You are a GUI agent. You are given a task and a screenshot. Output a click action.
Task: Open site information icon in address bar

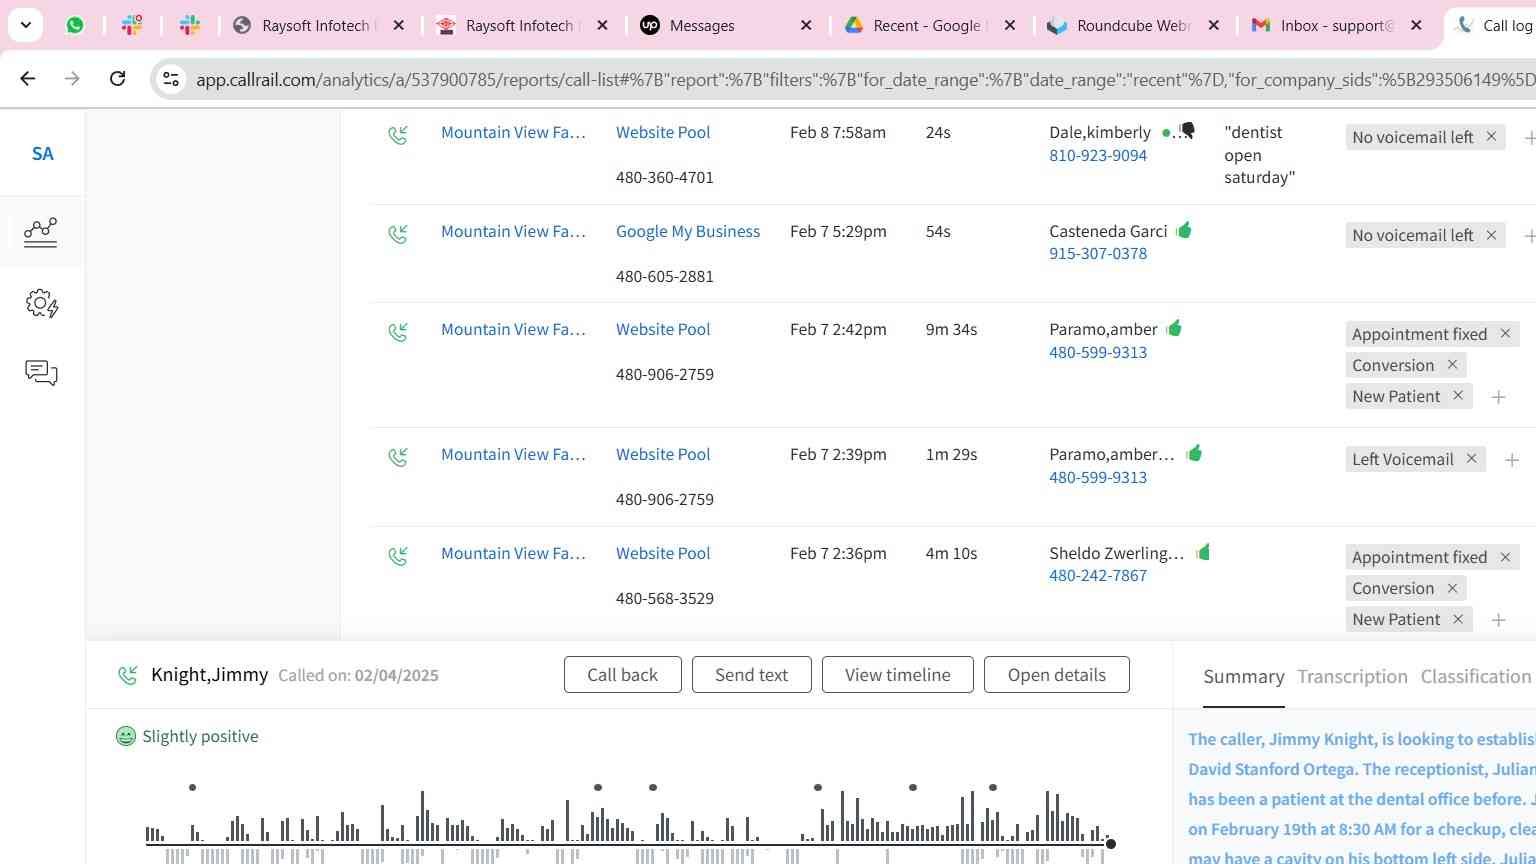[x=171, y=79]
